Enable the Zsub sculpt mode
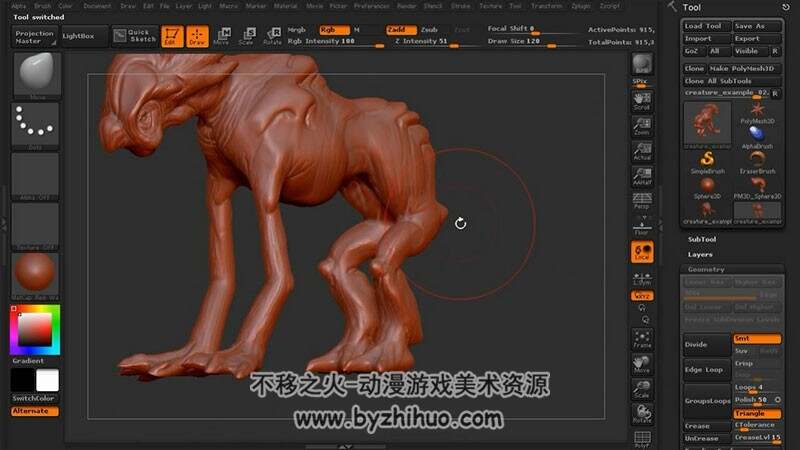Screen dimensions: 800x450 [x=429, y=30]
